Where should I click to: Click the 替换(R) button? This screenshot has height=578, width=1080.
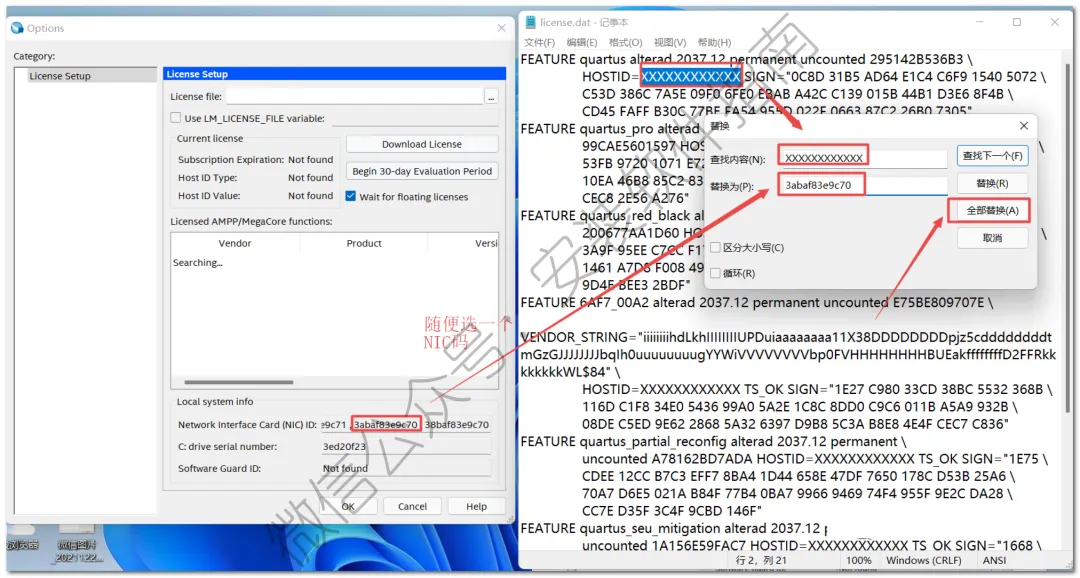point(993,183)
